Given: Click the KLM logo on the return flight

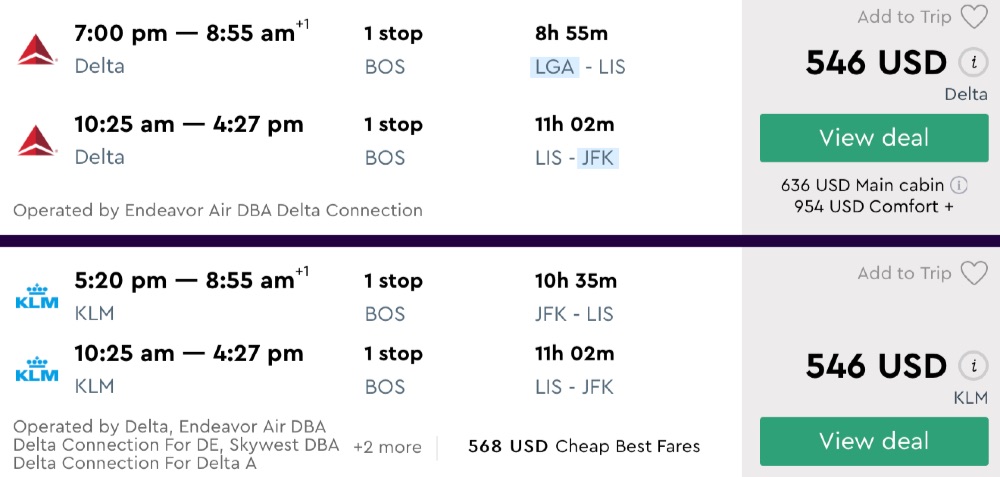Looking at the screenshot, I should tap(37, 369).
